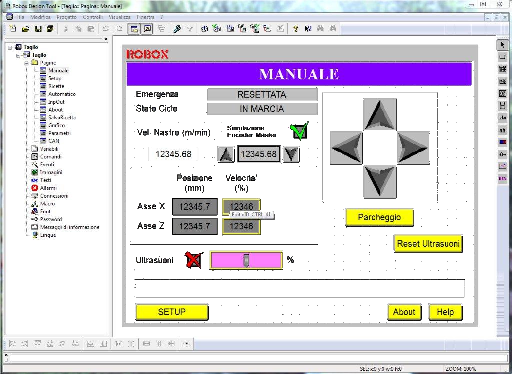Click the Parcheggio button
The image size is (512, 374).
[379, 217]
